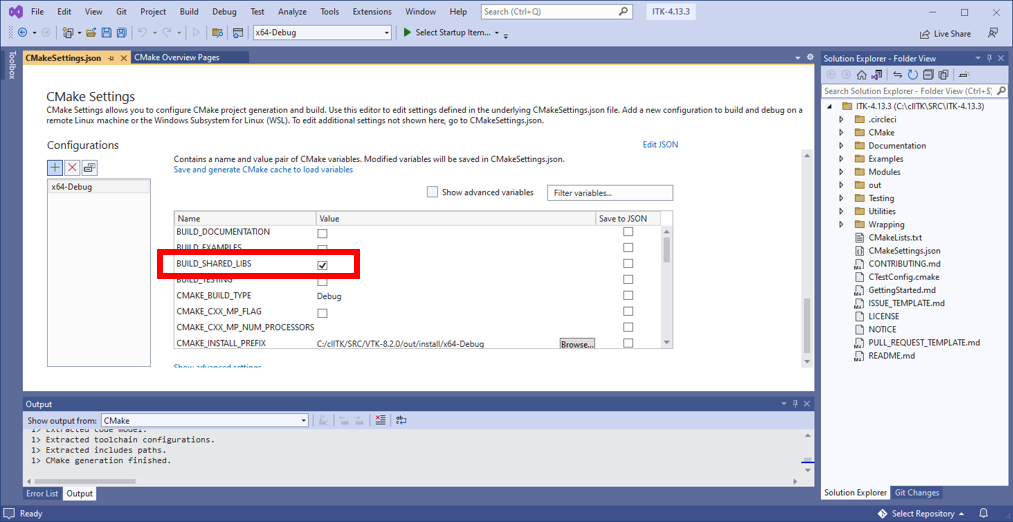Save the current file with the Save icon

tap(106, 32)
